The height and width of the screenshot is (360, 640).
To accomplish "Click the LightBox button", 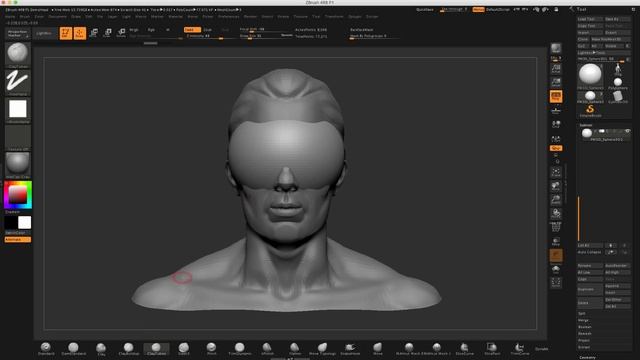I will tap(44, 33).
